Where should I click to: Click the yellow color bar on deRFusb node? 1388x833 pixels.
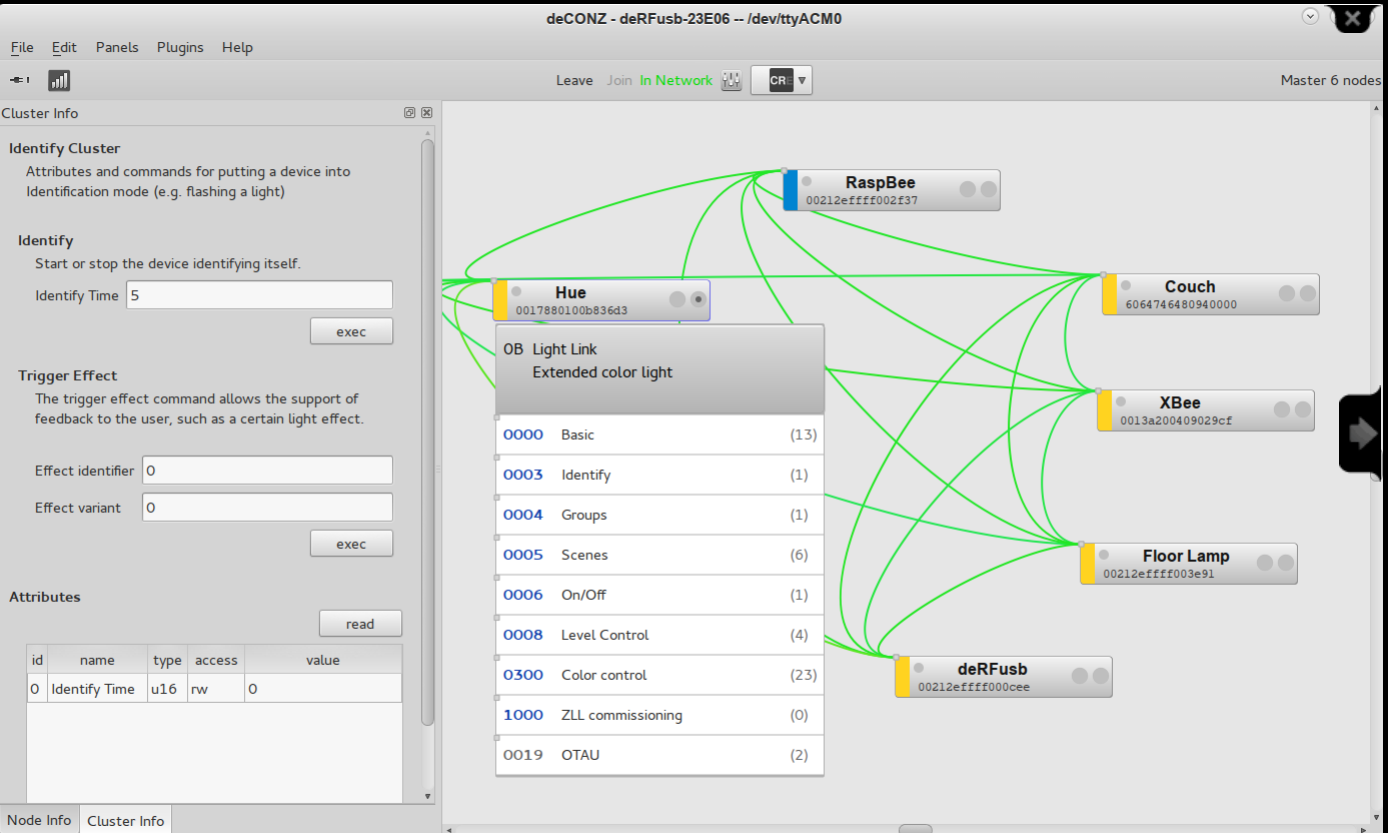[902, 677]
